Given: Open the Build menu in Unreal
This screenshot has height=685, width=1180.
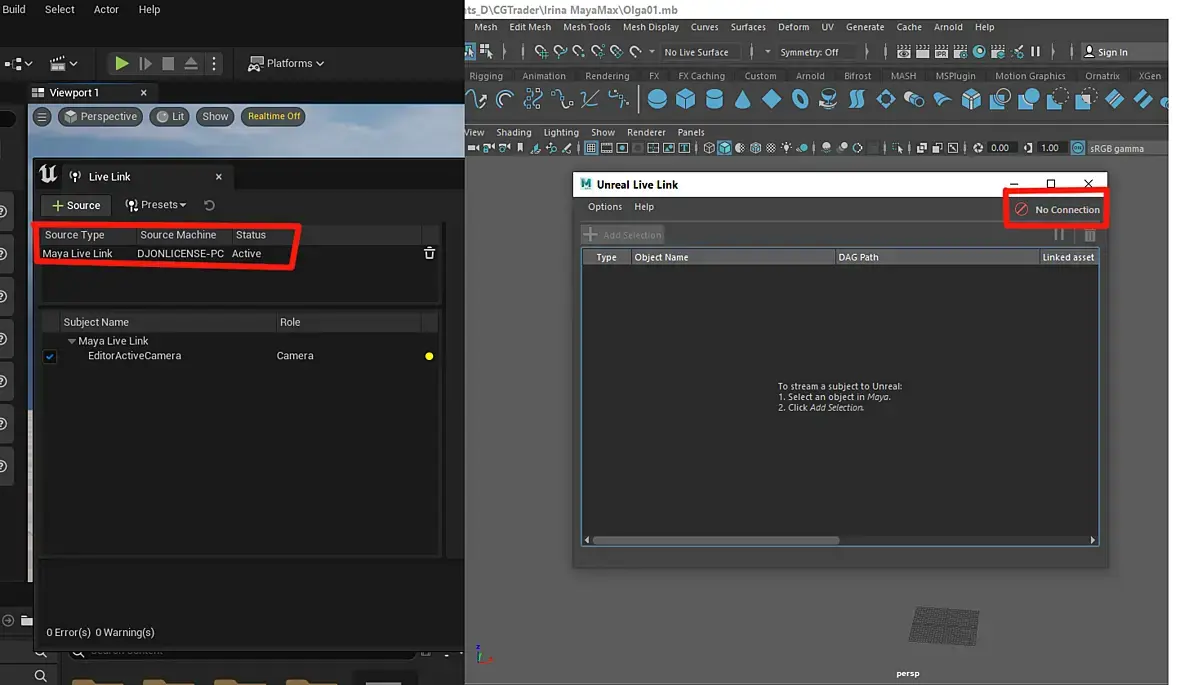Looking at the screenshot, I should click(14, 10).
